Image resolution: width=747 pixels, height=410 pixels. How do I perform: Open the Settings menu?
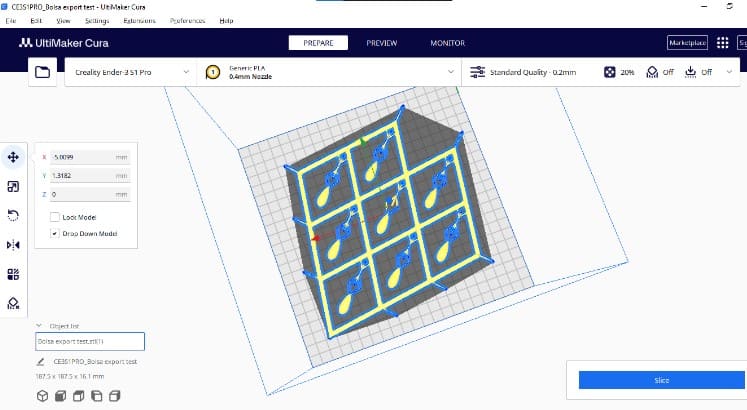click(97, 21)
